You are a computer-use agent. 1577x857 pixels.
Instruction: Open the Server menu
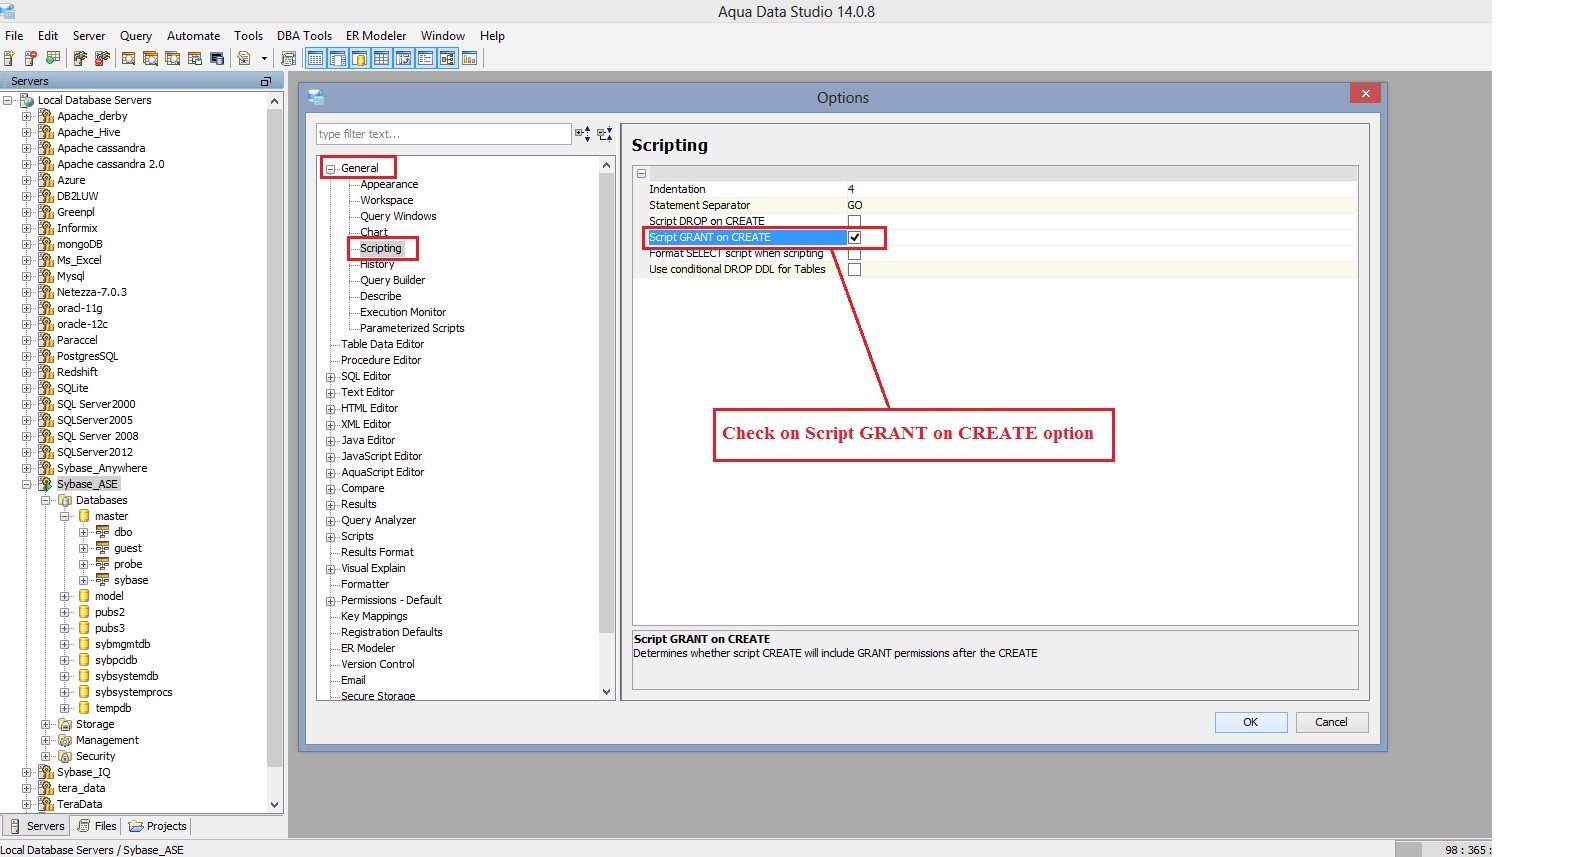89,36
